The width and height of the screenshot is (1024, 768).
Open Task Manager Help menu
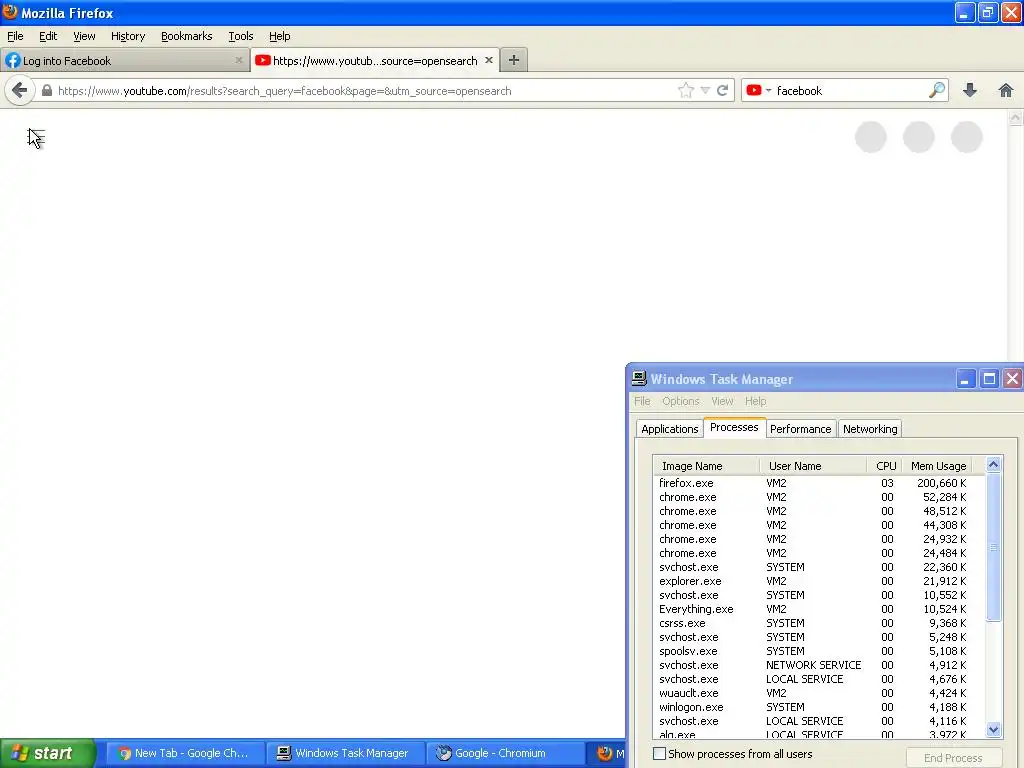click(756, 401)
